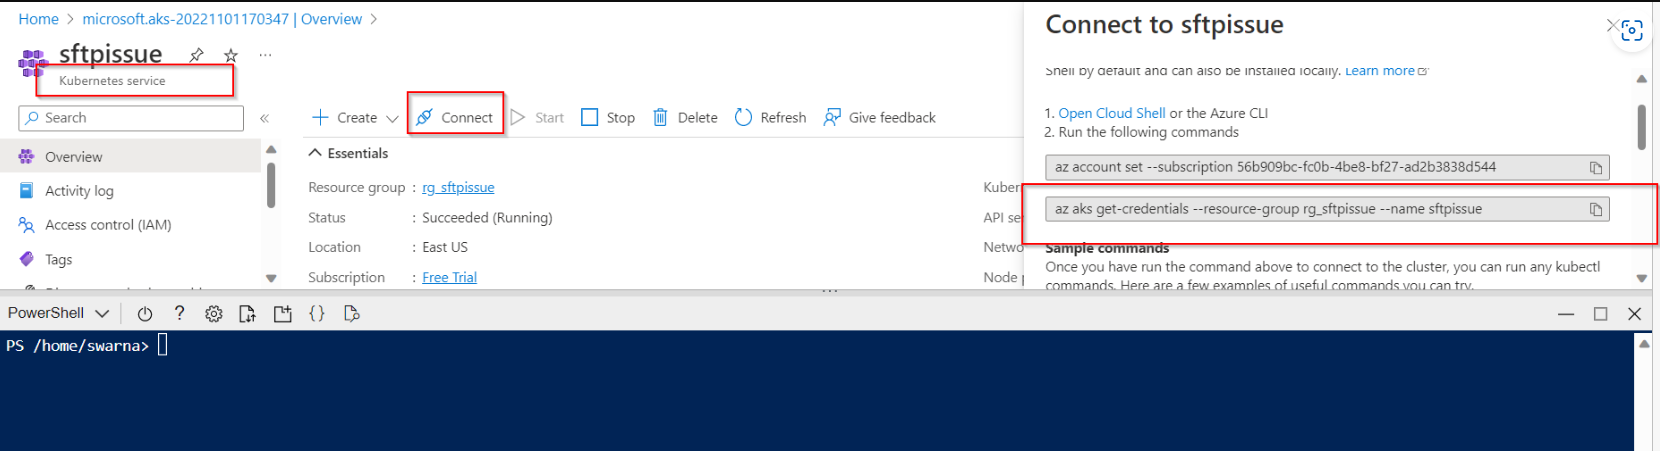
Task: Maximize the Cloud Shell pane
Action: 1600,314
